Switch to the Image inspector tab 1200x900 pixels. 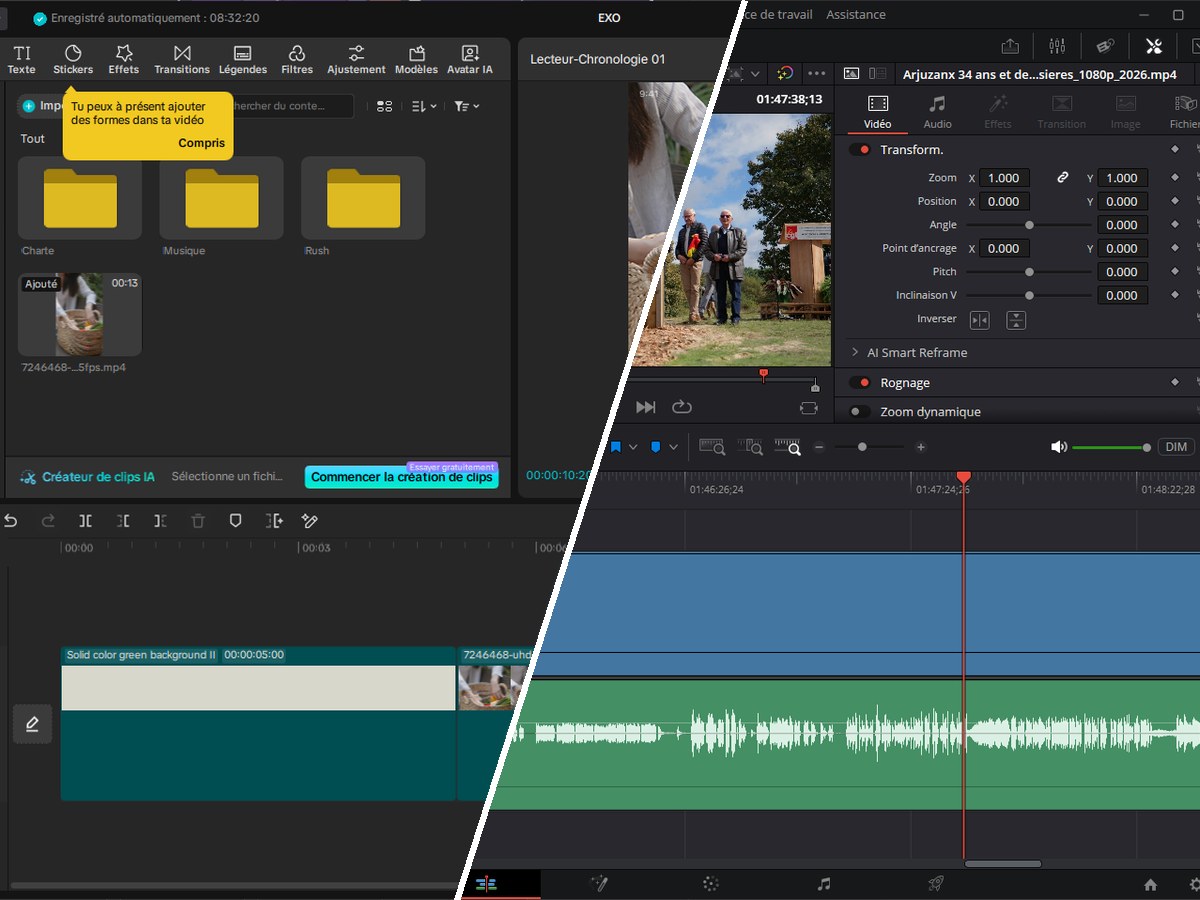(1125, 112)
